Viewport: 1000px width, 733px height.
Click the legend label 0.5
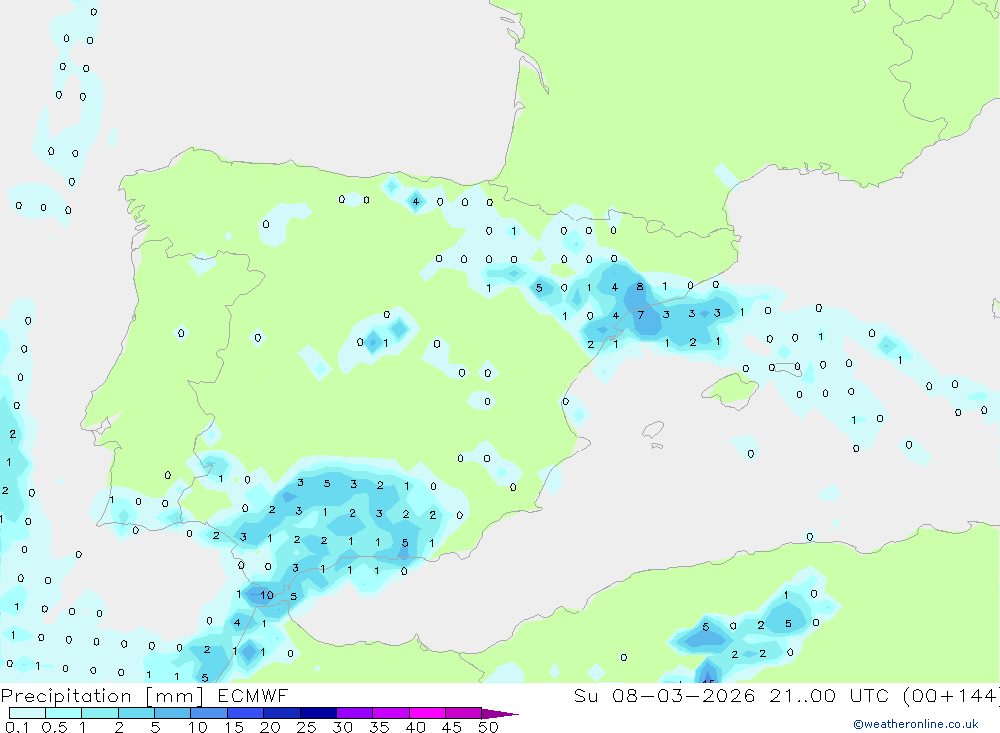pyautogui.click(x=54, y=727)
